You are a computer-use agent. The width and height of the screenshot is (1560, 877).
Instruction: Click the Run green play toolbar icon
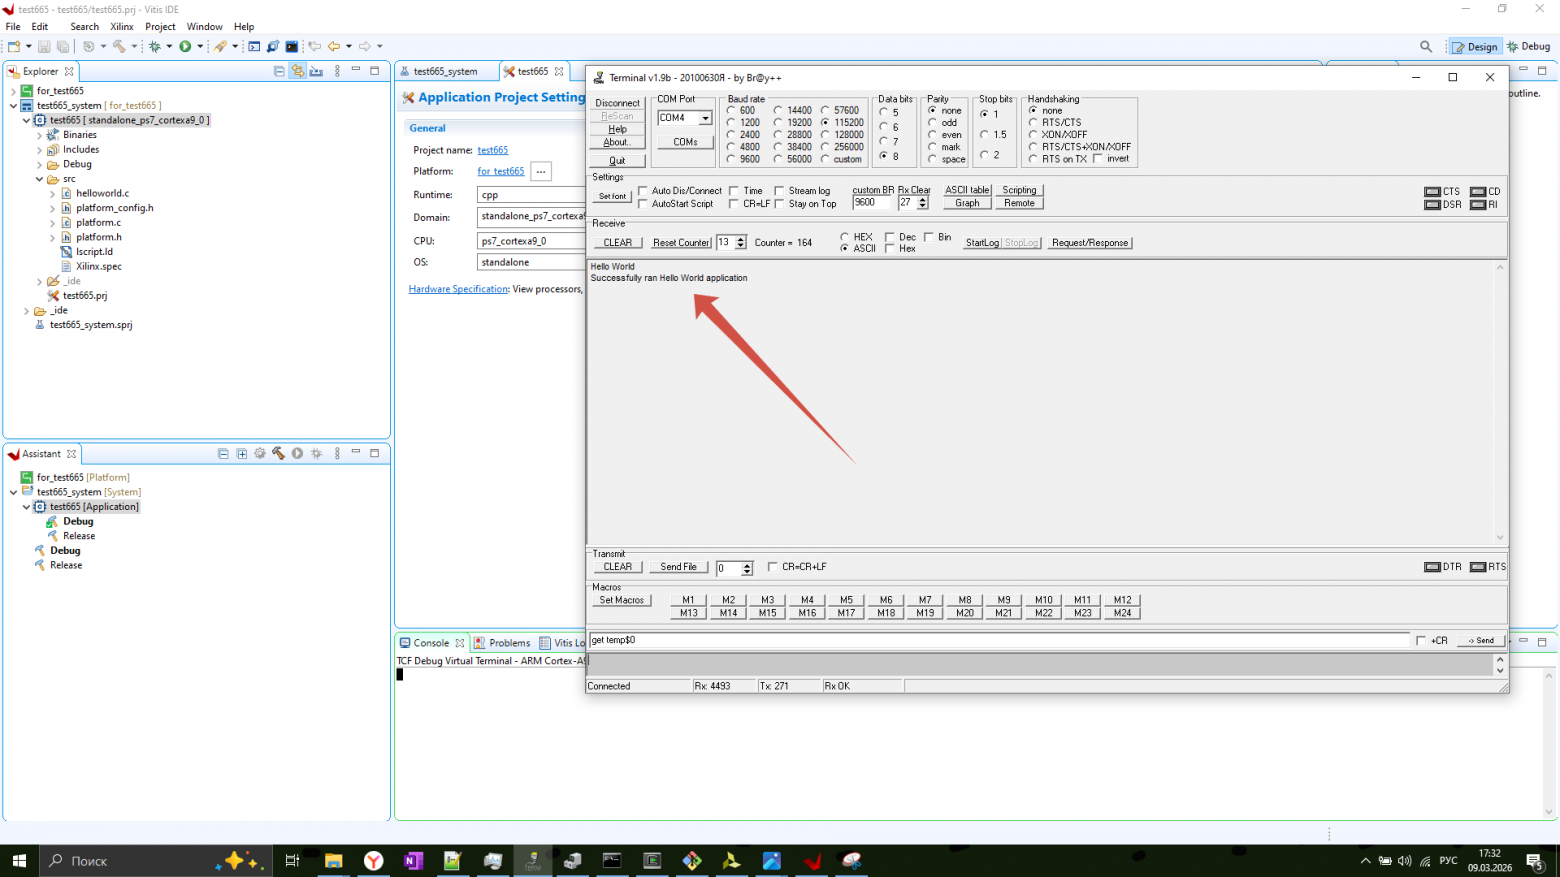point(185,46)
